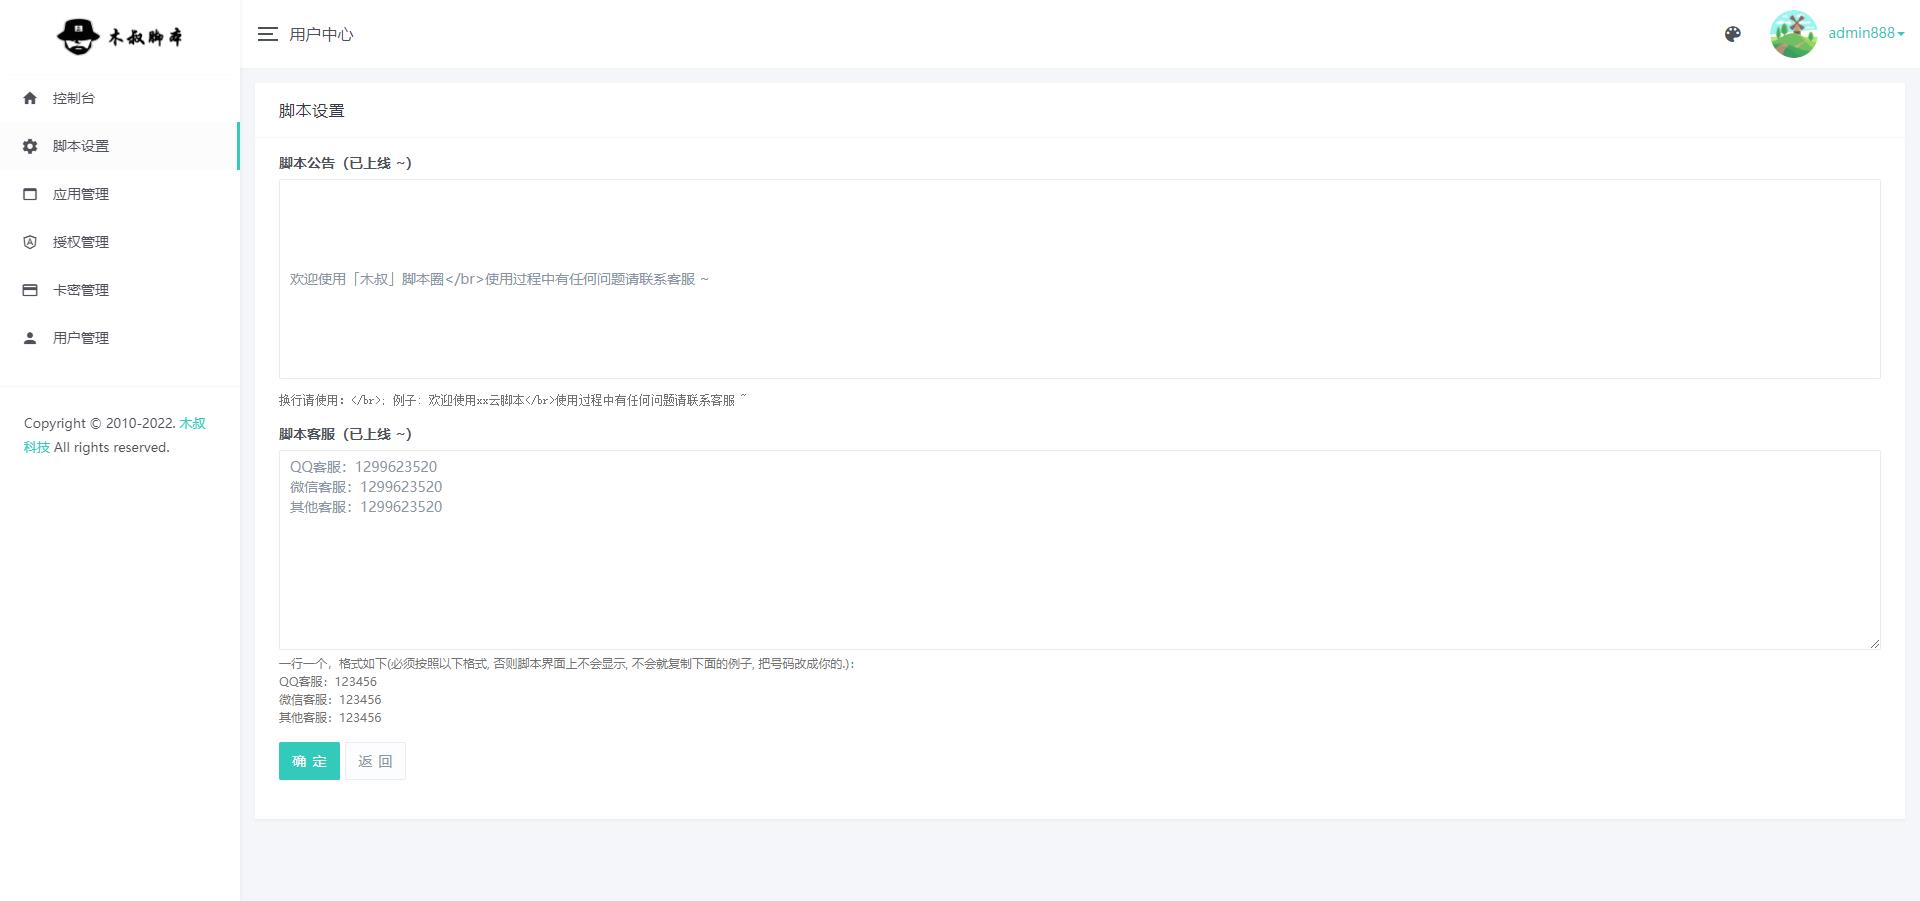Image resolution: width=1920 pixels, height=901 pixels.
Task: Click the 木叔脚本 logo
Action: click(120, 36)
